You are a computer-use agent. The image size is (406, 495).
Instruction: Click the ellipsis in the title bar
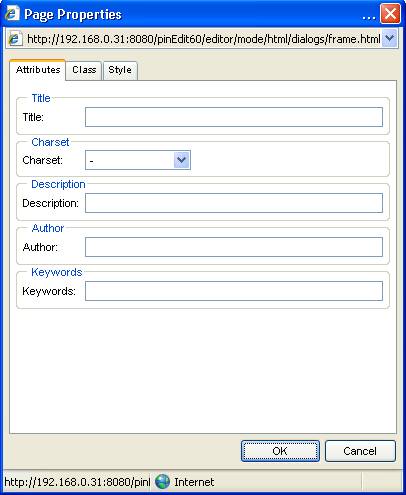[369, 17]
